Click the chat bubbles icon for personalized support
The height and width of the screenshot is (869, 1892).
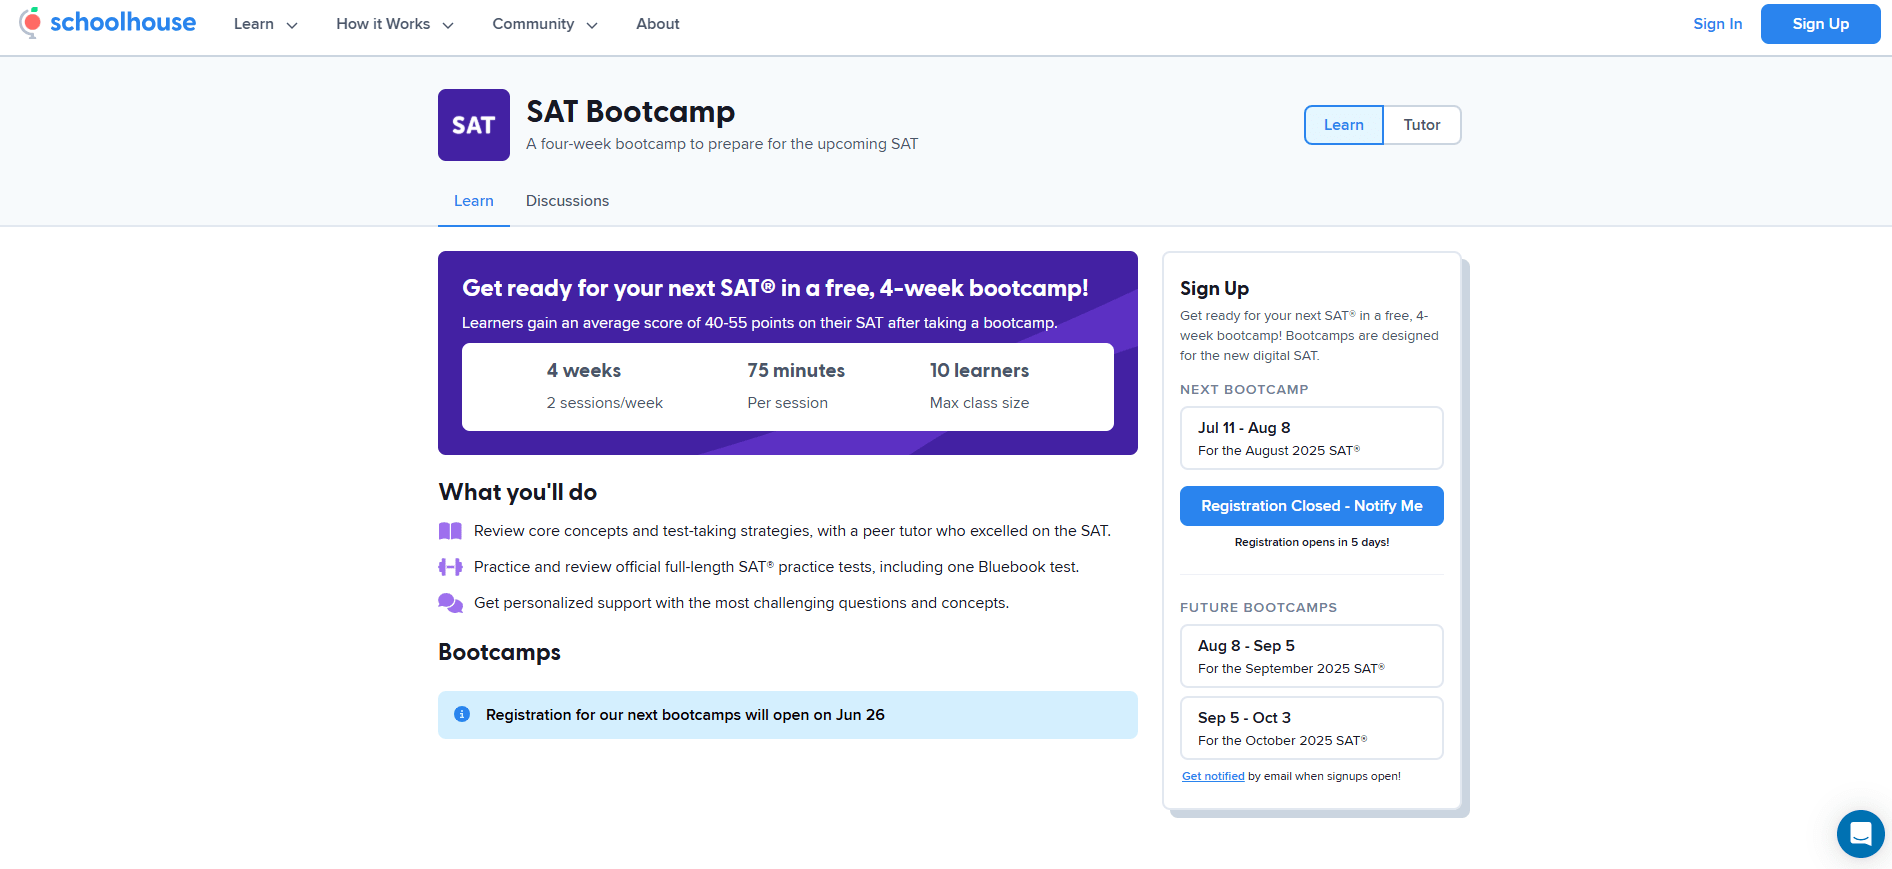450,603
